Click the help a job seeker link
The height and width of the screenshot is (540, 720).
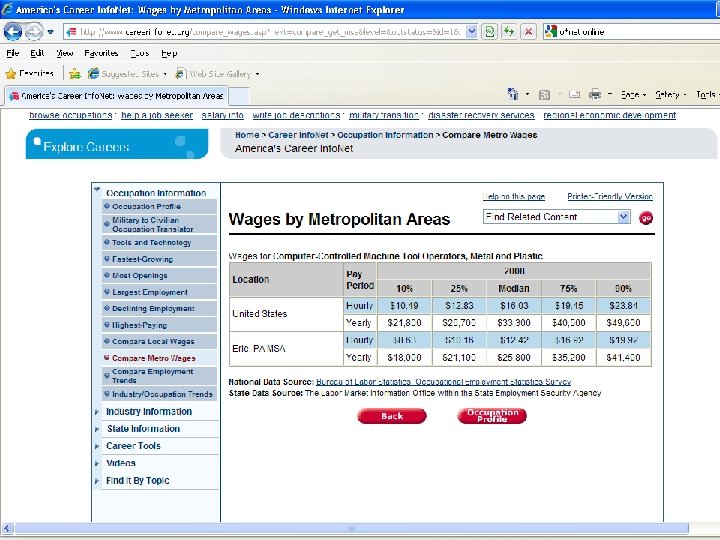tap(157, 115)
